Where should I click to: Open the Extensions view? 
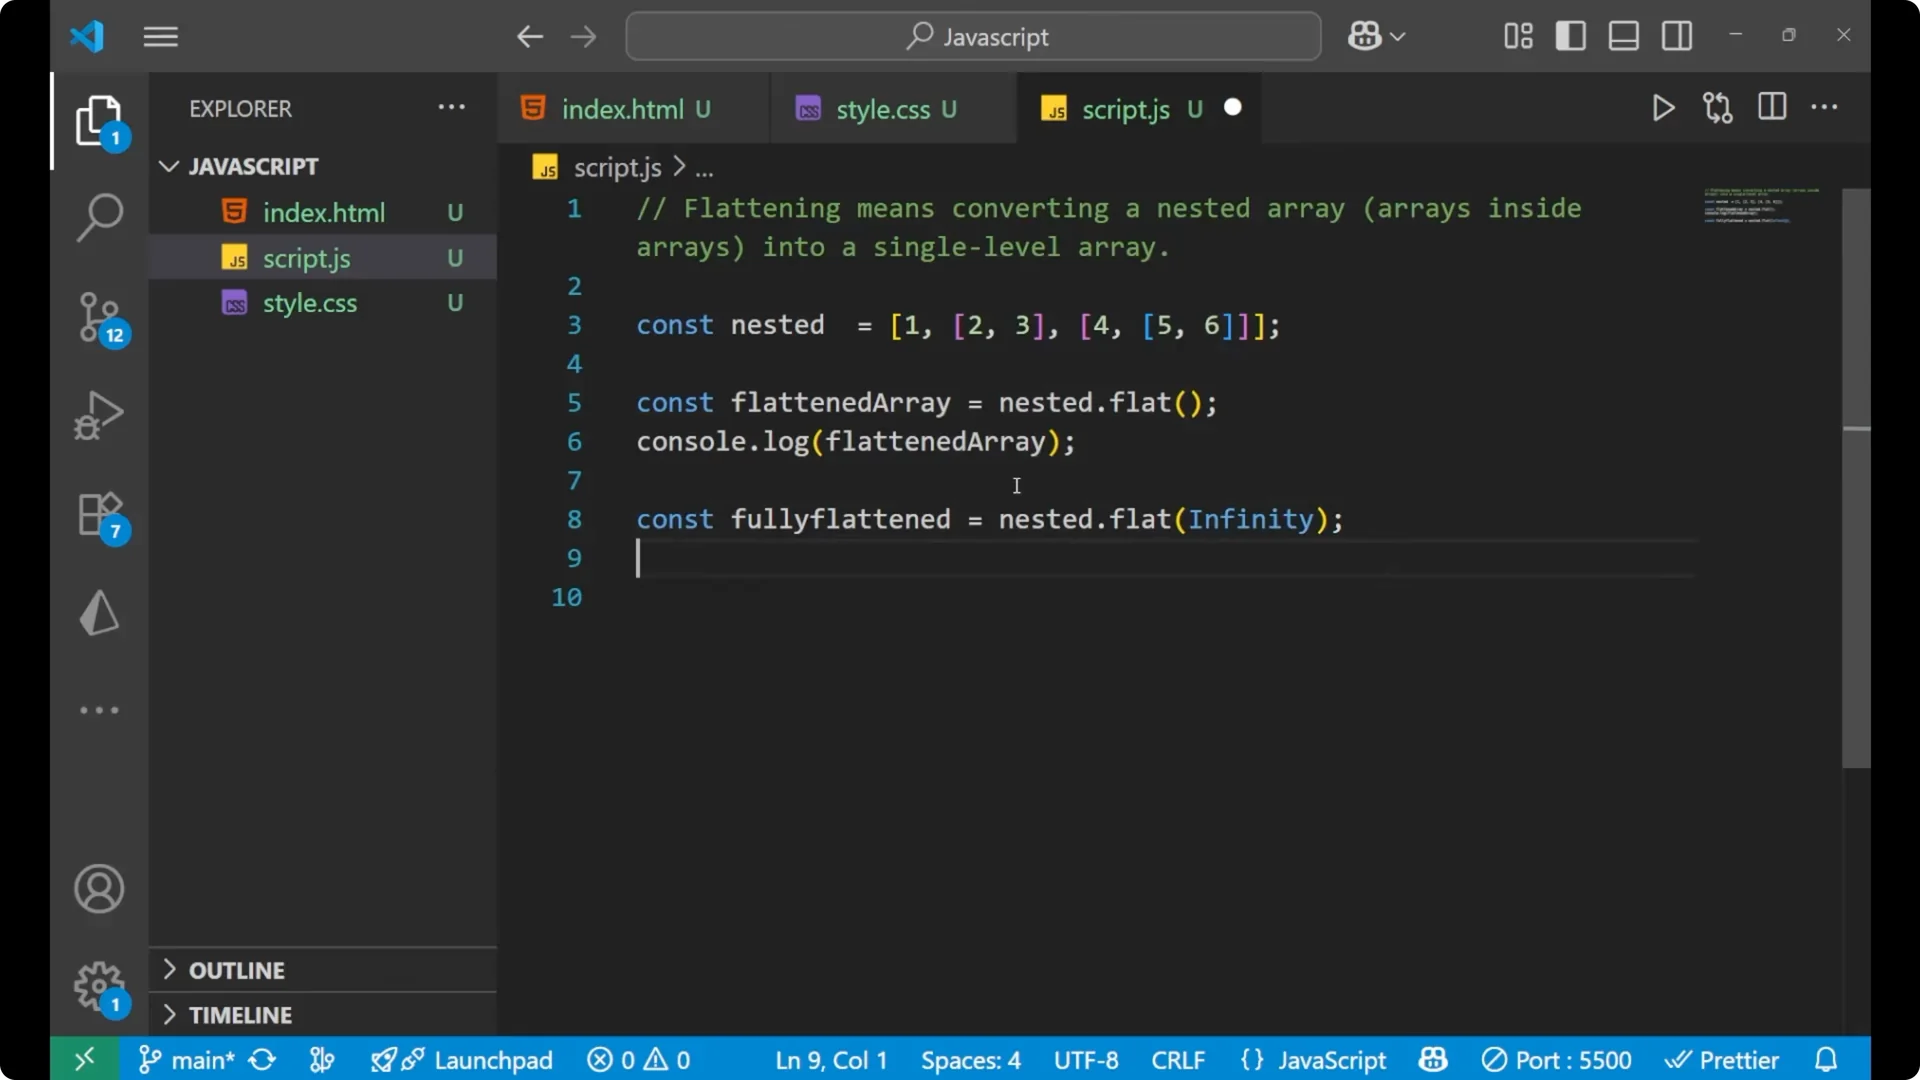99,513
